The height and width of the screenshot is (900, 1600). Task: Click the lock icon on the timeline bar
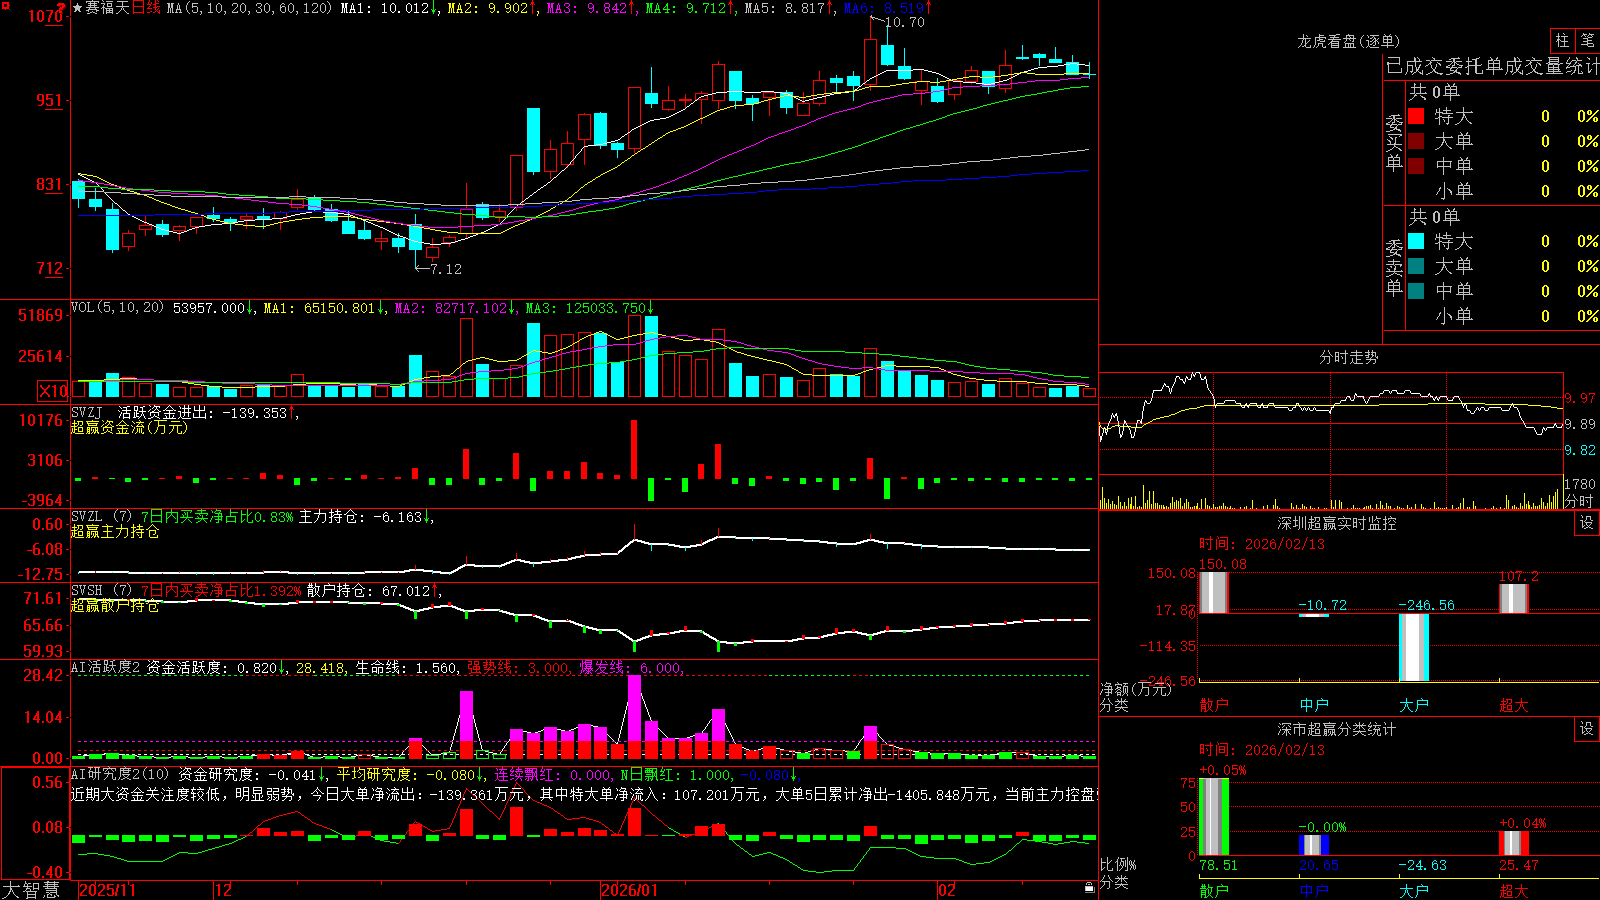[1090, 888]
